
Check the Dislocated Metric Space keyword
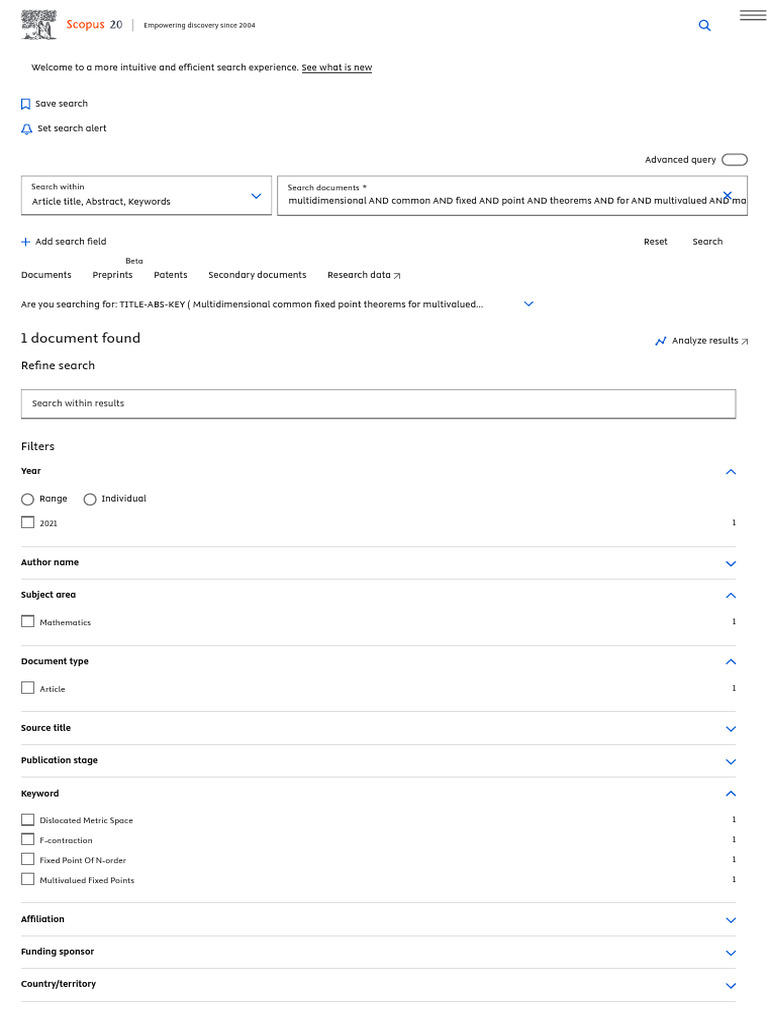tap(27, 820)
